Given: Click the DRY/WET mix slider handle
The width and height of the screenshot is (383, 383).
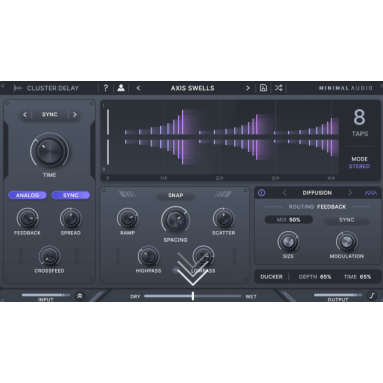Looking at the screenshot, I should point(193,296).
